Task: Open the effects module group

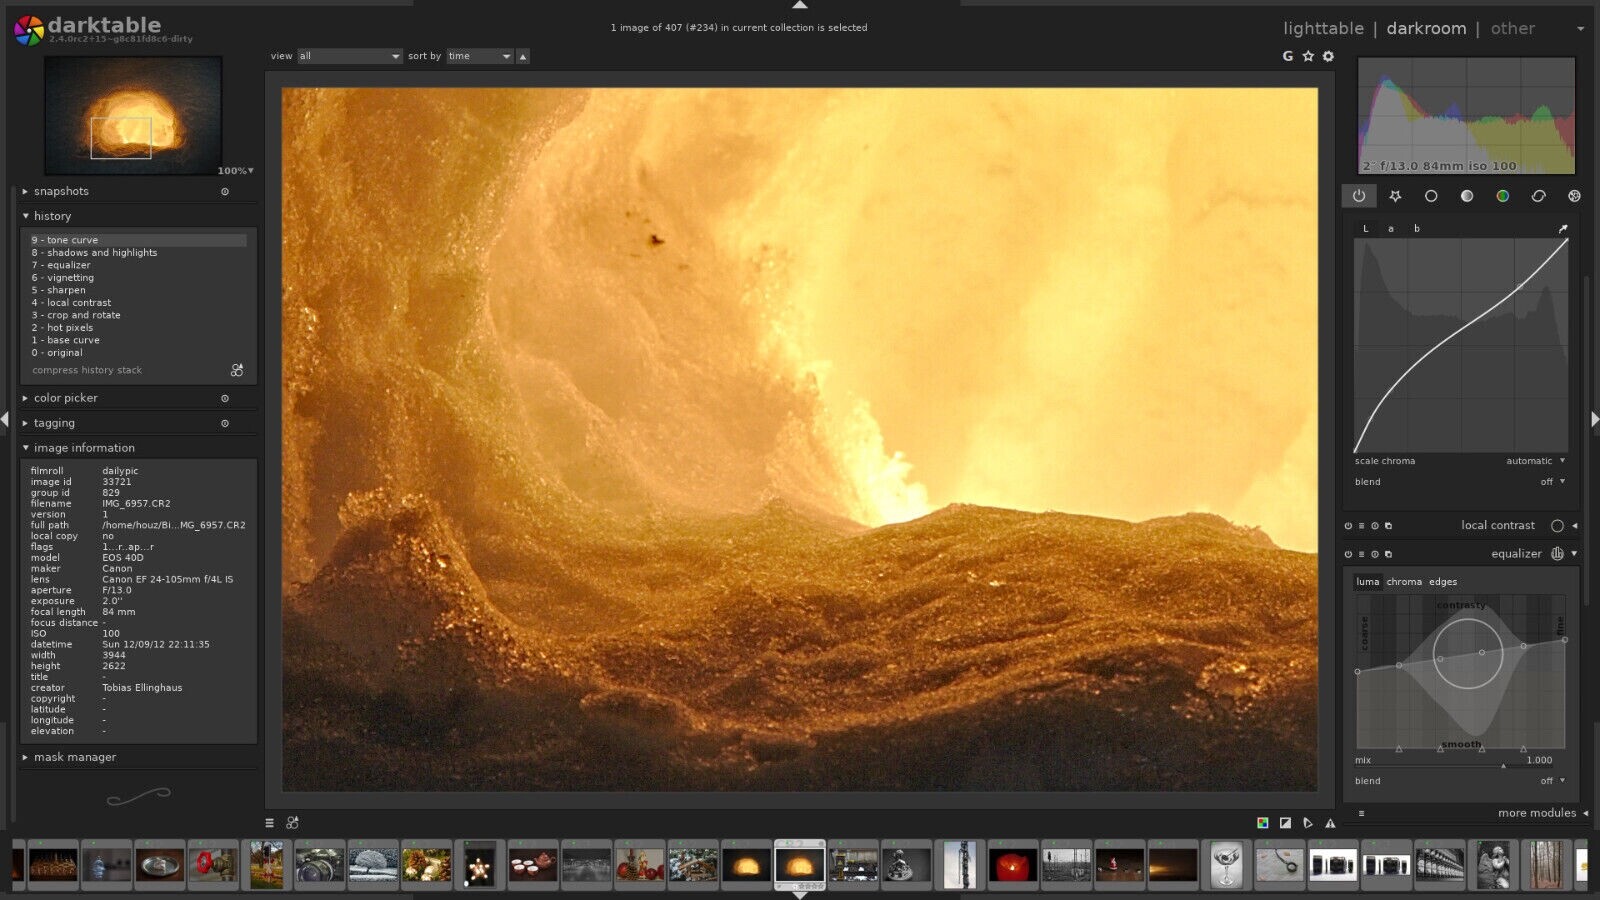Action: click(x=1575, y=196)
